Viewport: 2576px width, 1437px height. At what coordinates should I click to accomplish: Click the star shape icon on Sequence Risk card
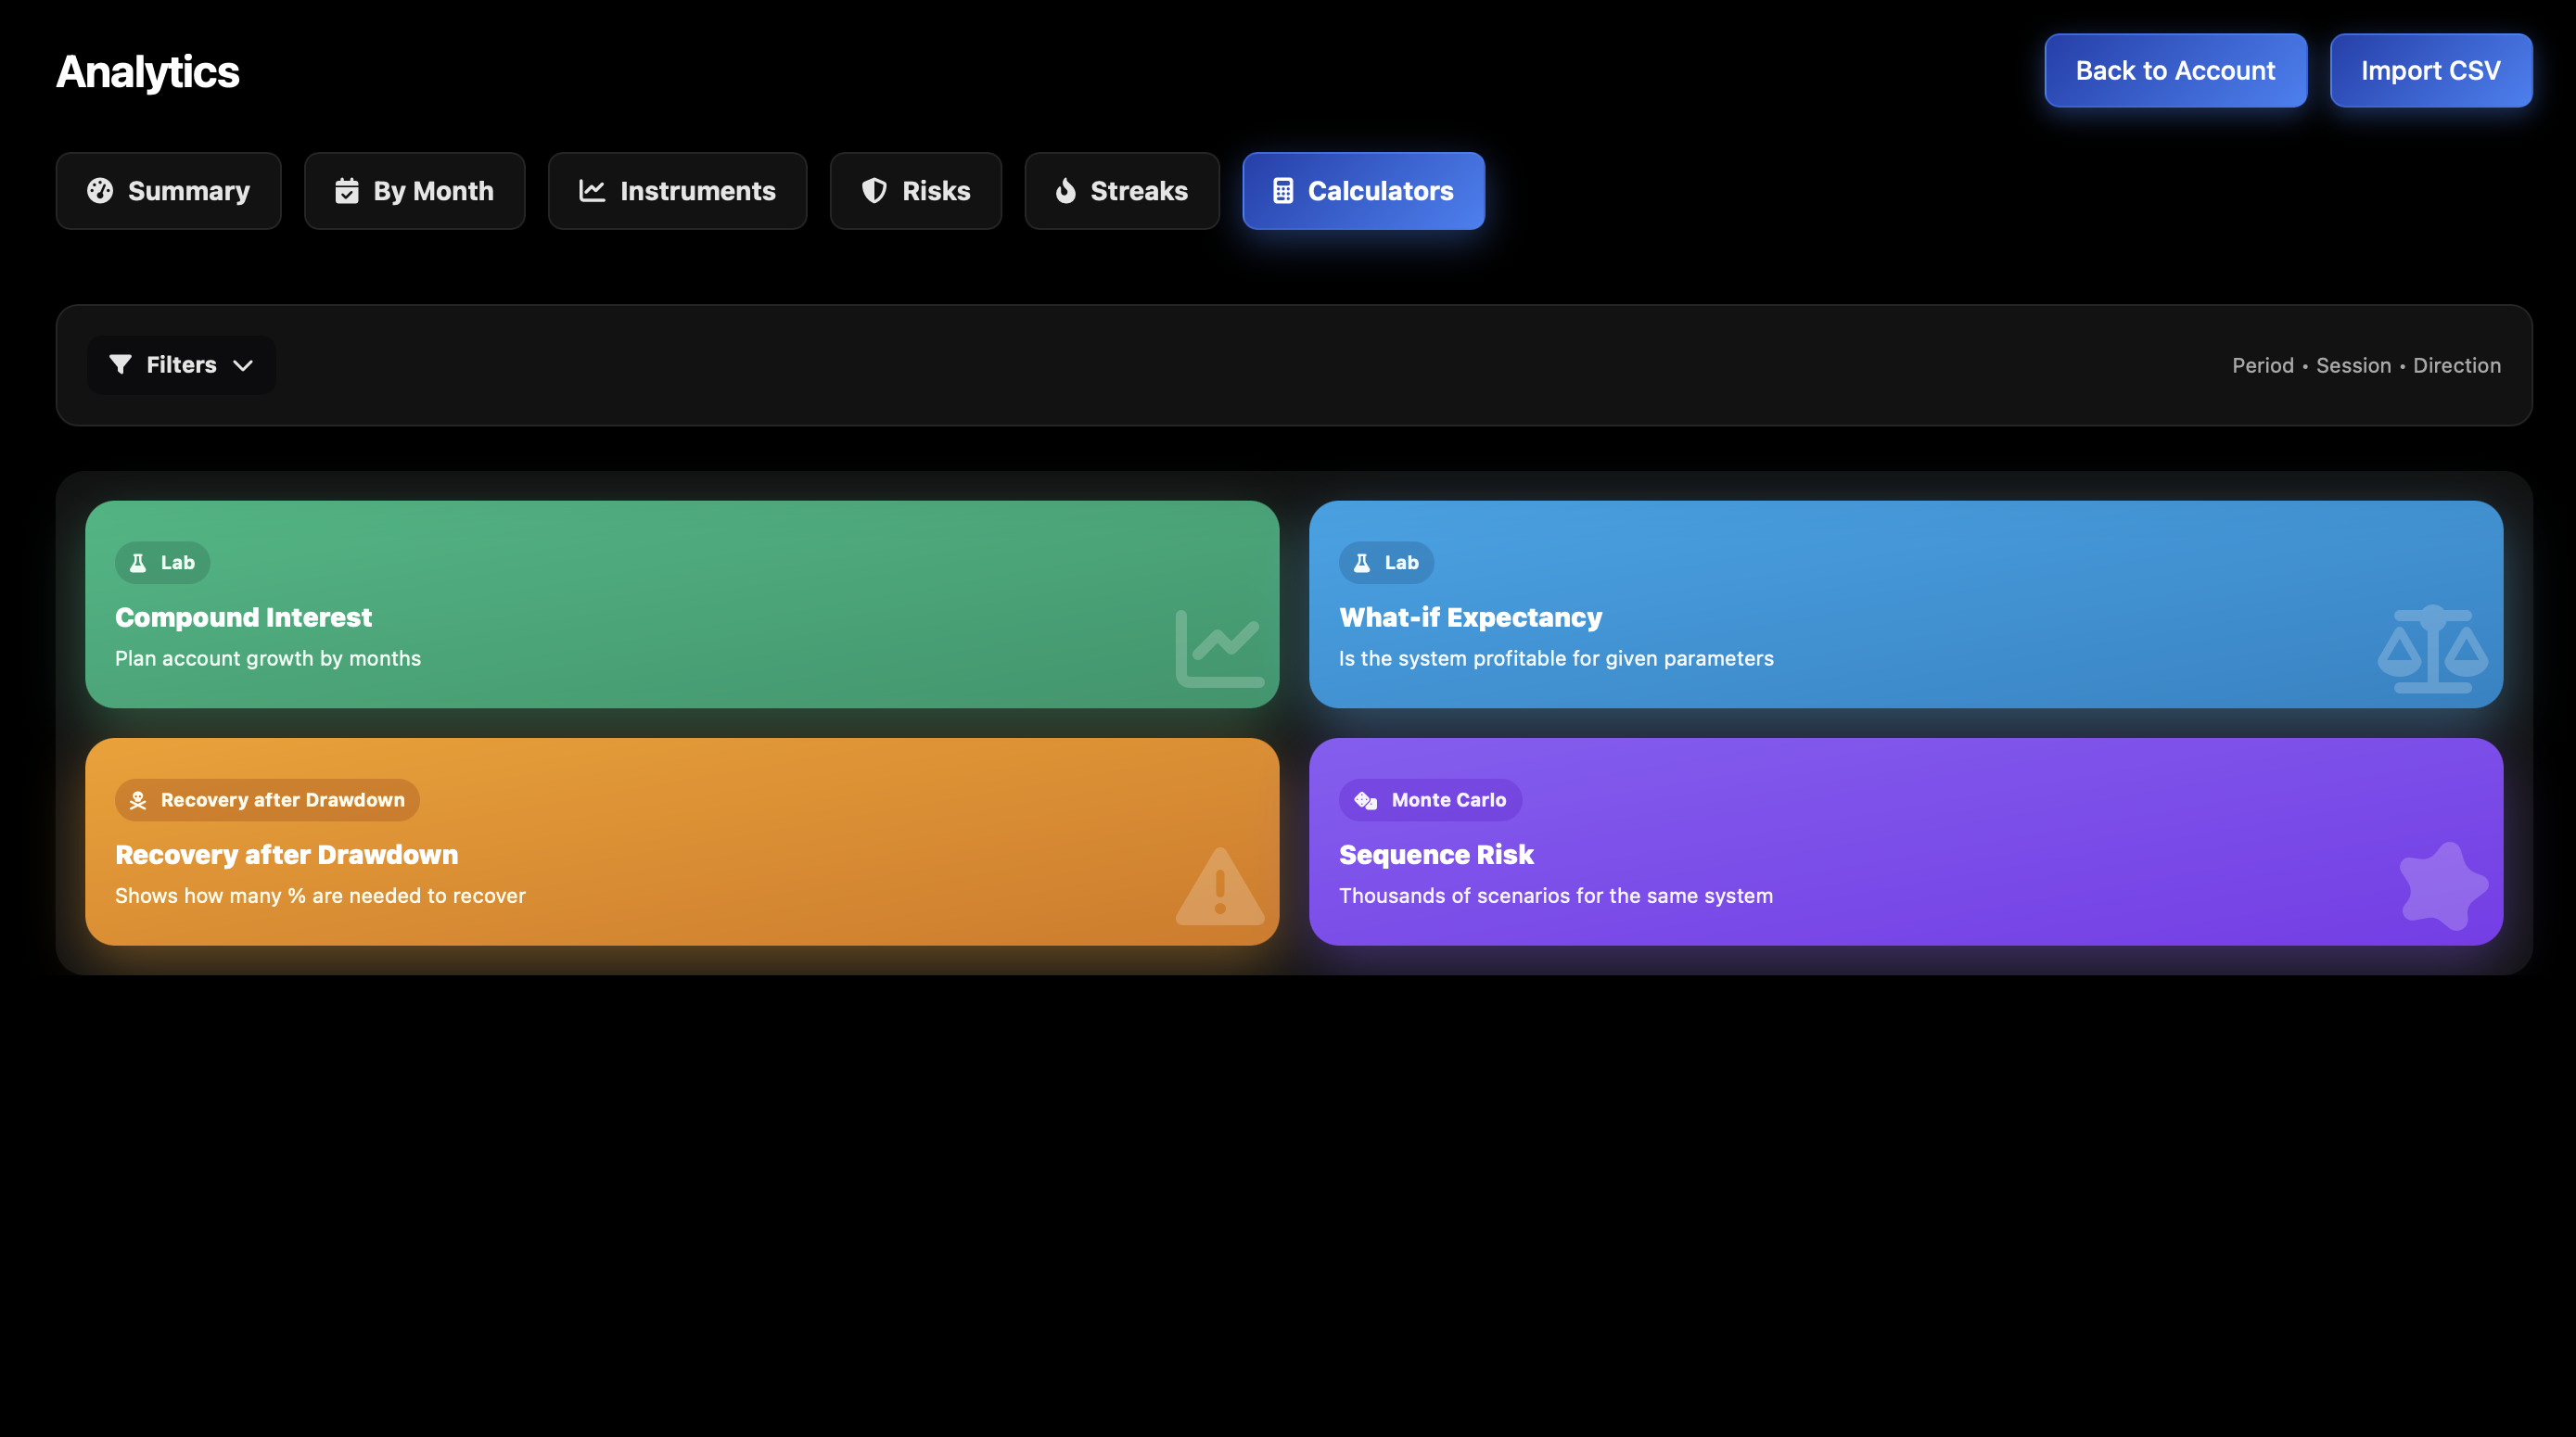[2443, 886]
